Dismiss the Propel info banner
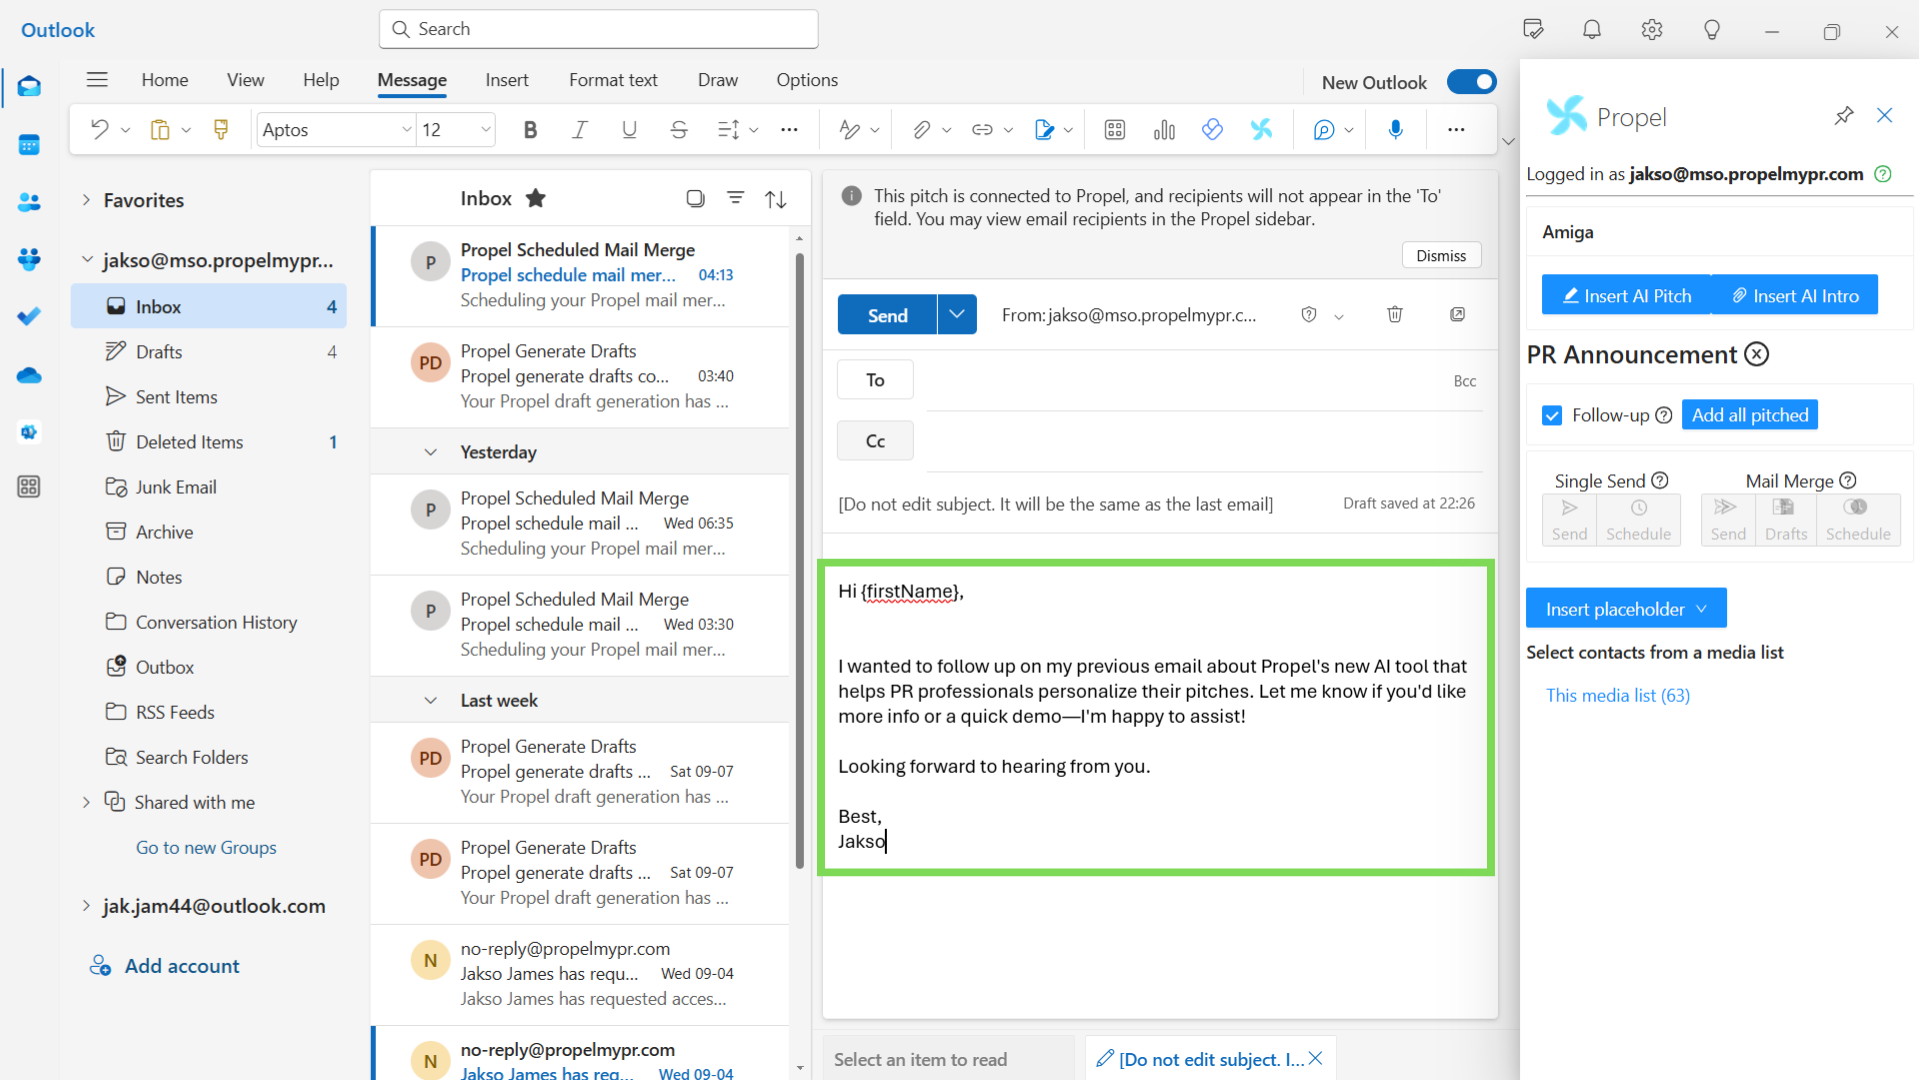1920x1080 pixels. click(x=1441, y=255)
